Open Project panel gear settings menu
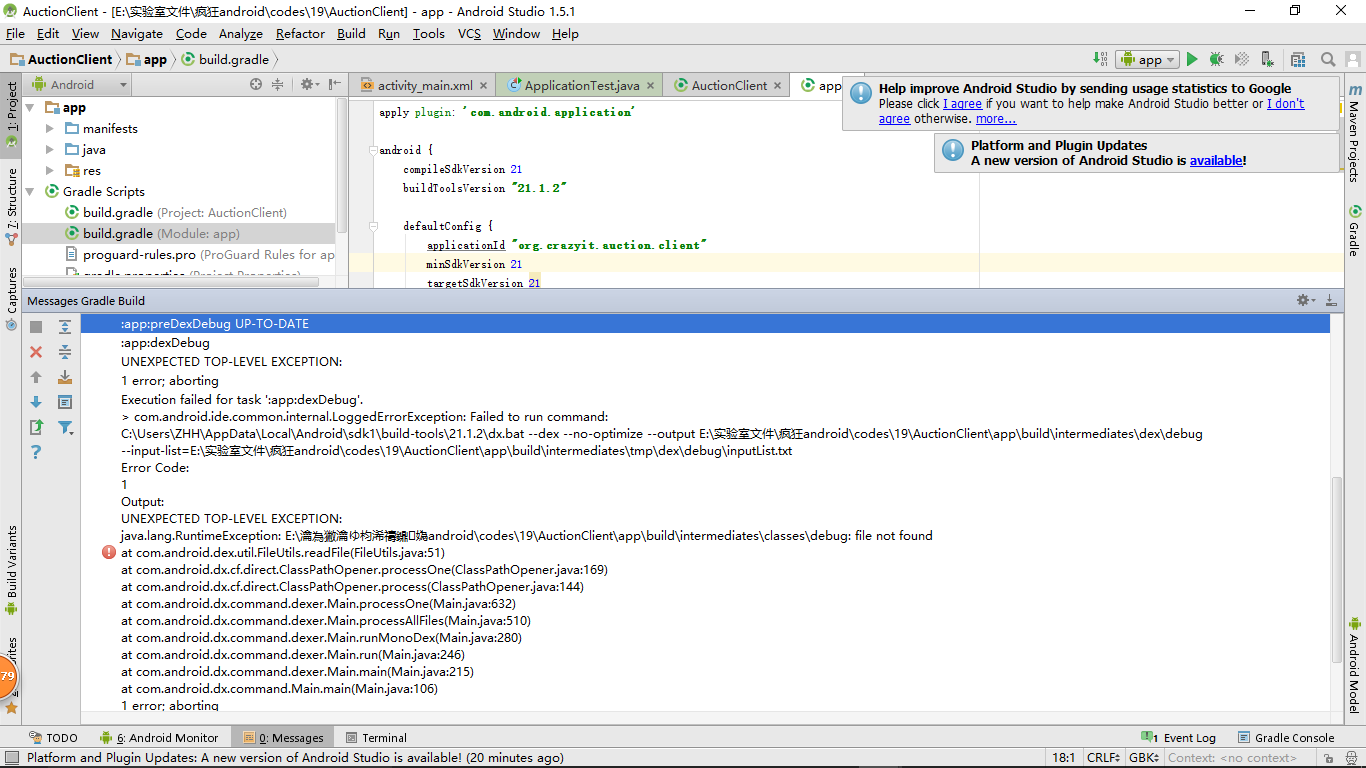 coord(309,85)
